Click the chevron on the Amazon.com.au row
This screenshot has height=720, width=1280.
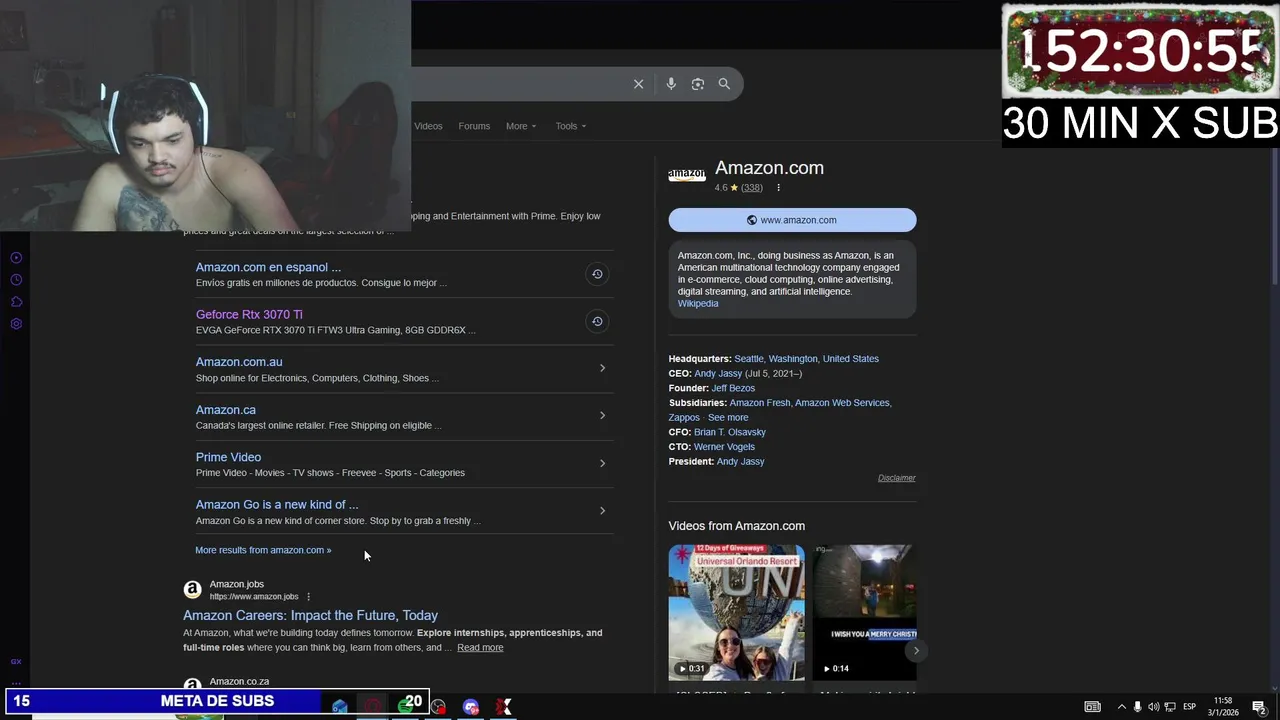coord(602,368)
